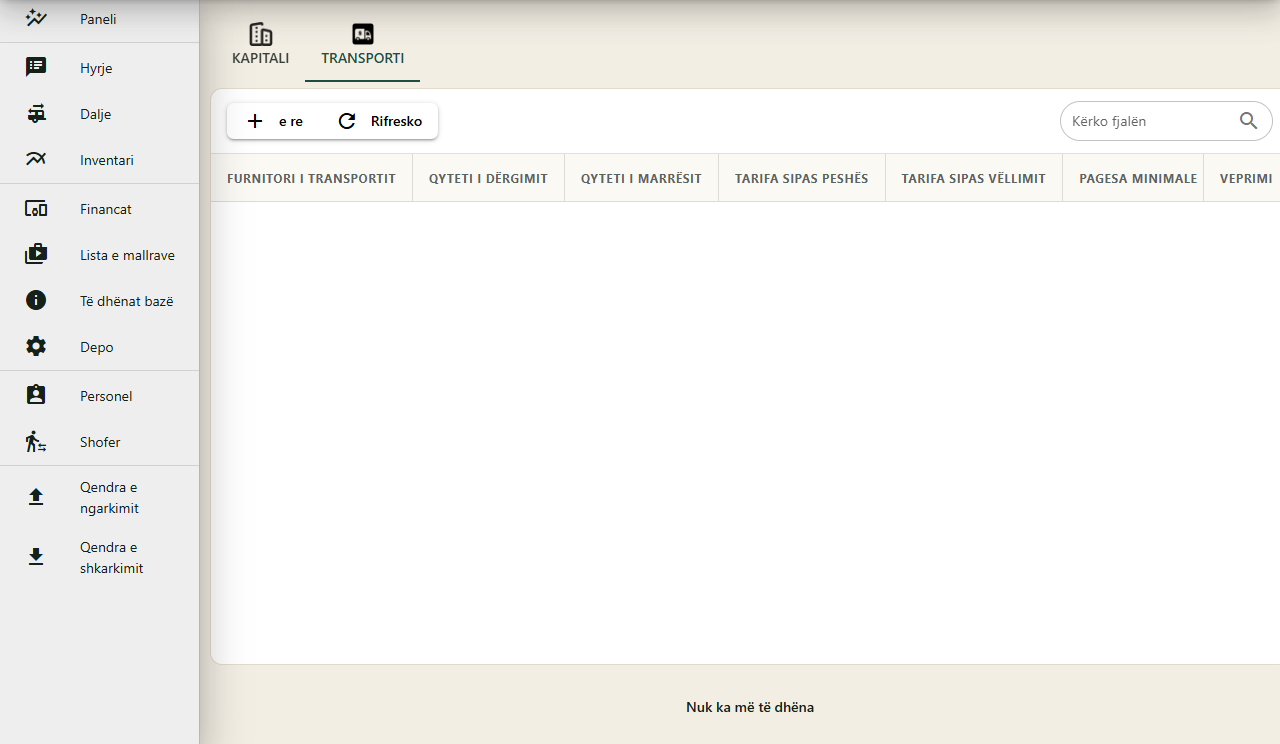
Task: Open the Personel sidebar link
Action: [99, 396]
